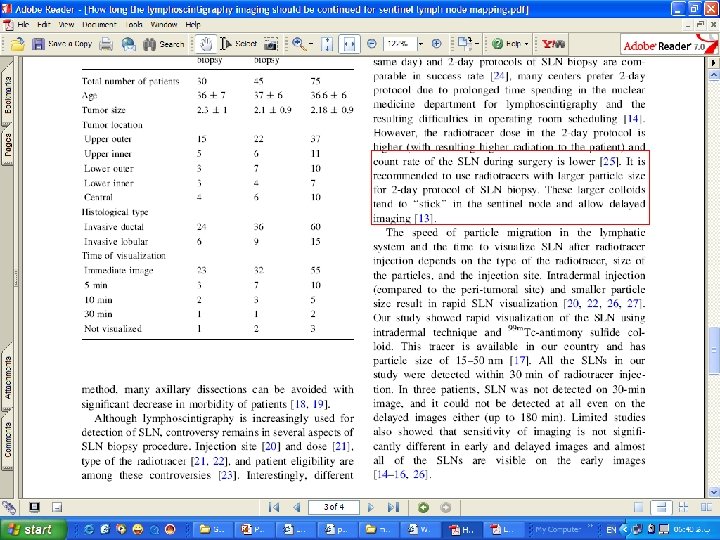Screen dimensions: 720x540
Task: Click the scrollbar down arrow
Action: [x=714, y=491]
